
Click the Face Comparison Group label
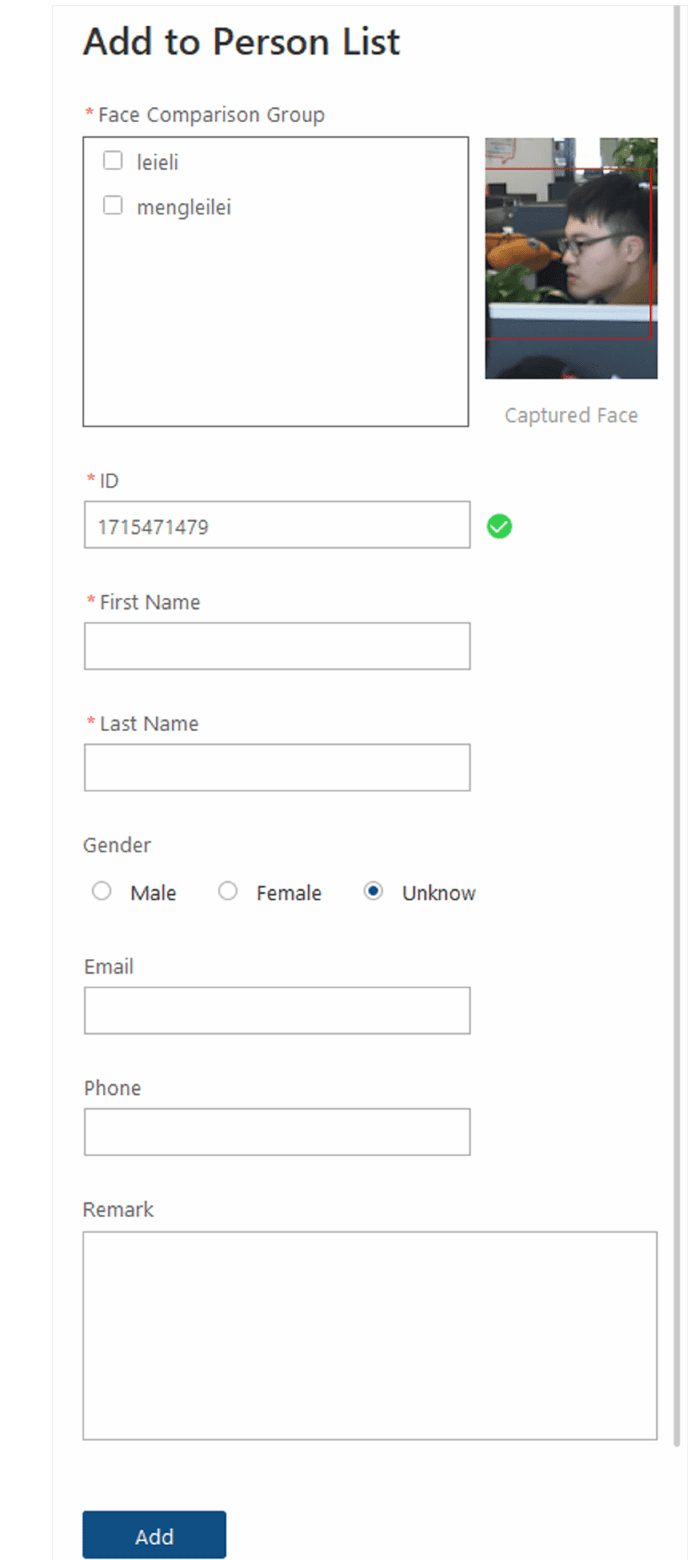tap(211, 115)
